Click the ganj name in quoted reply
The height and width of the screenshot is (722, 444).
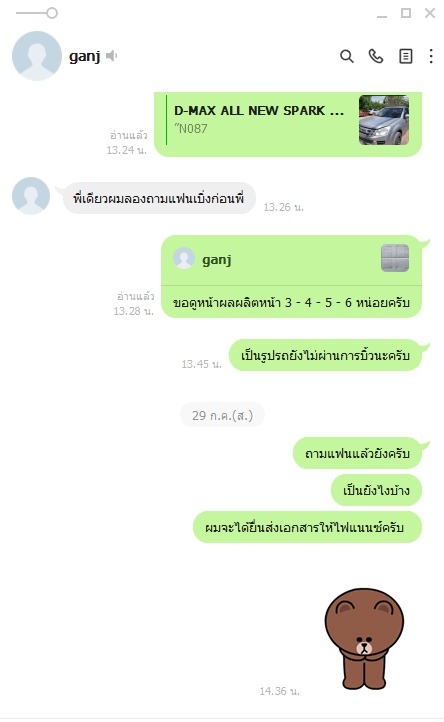(x=216, y=260)
